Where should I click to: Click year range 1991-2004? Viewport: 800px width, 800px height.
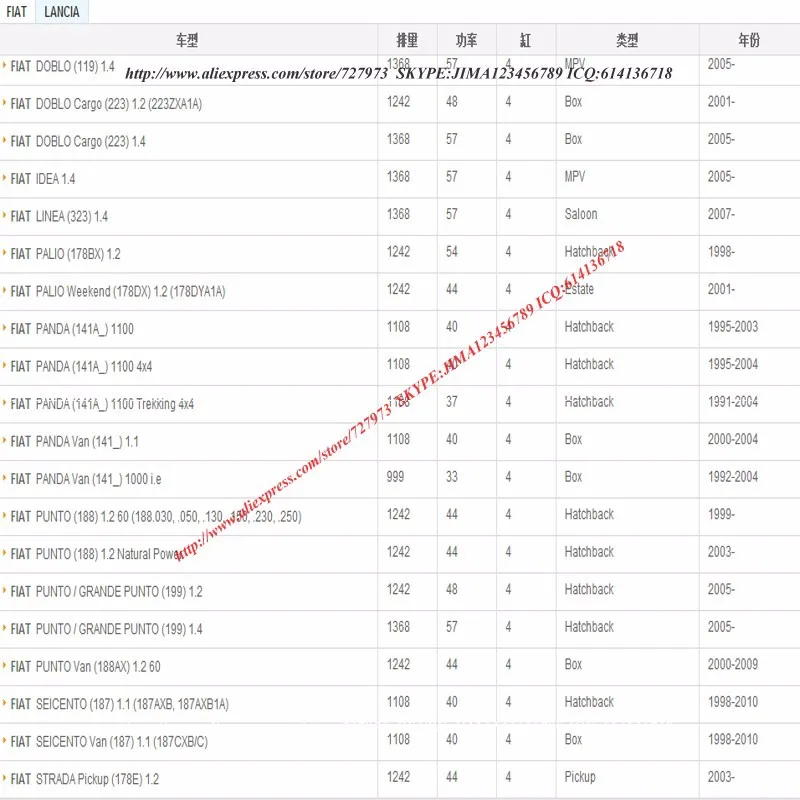tap(733, 402)
